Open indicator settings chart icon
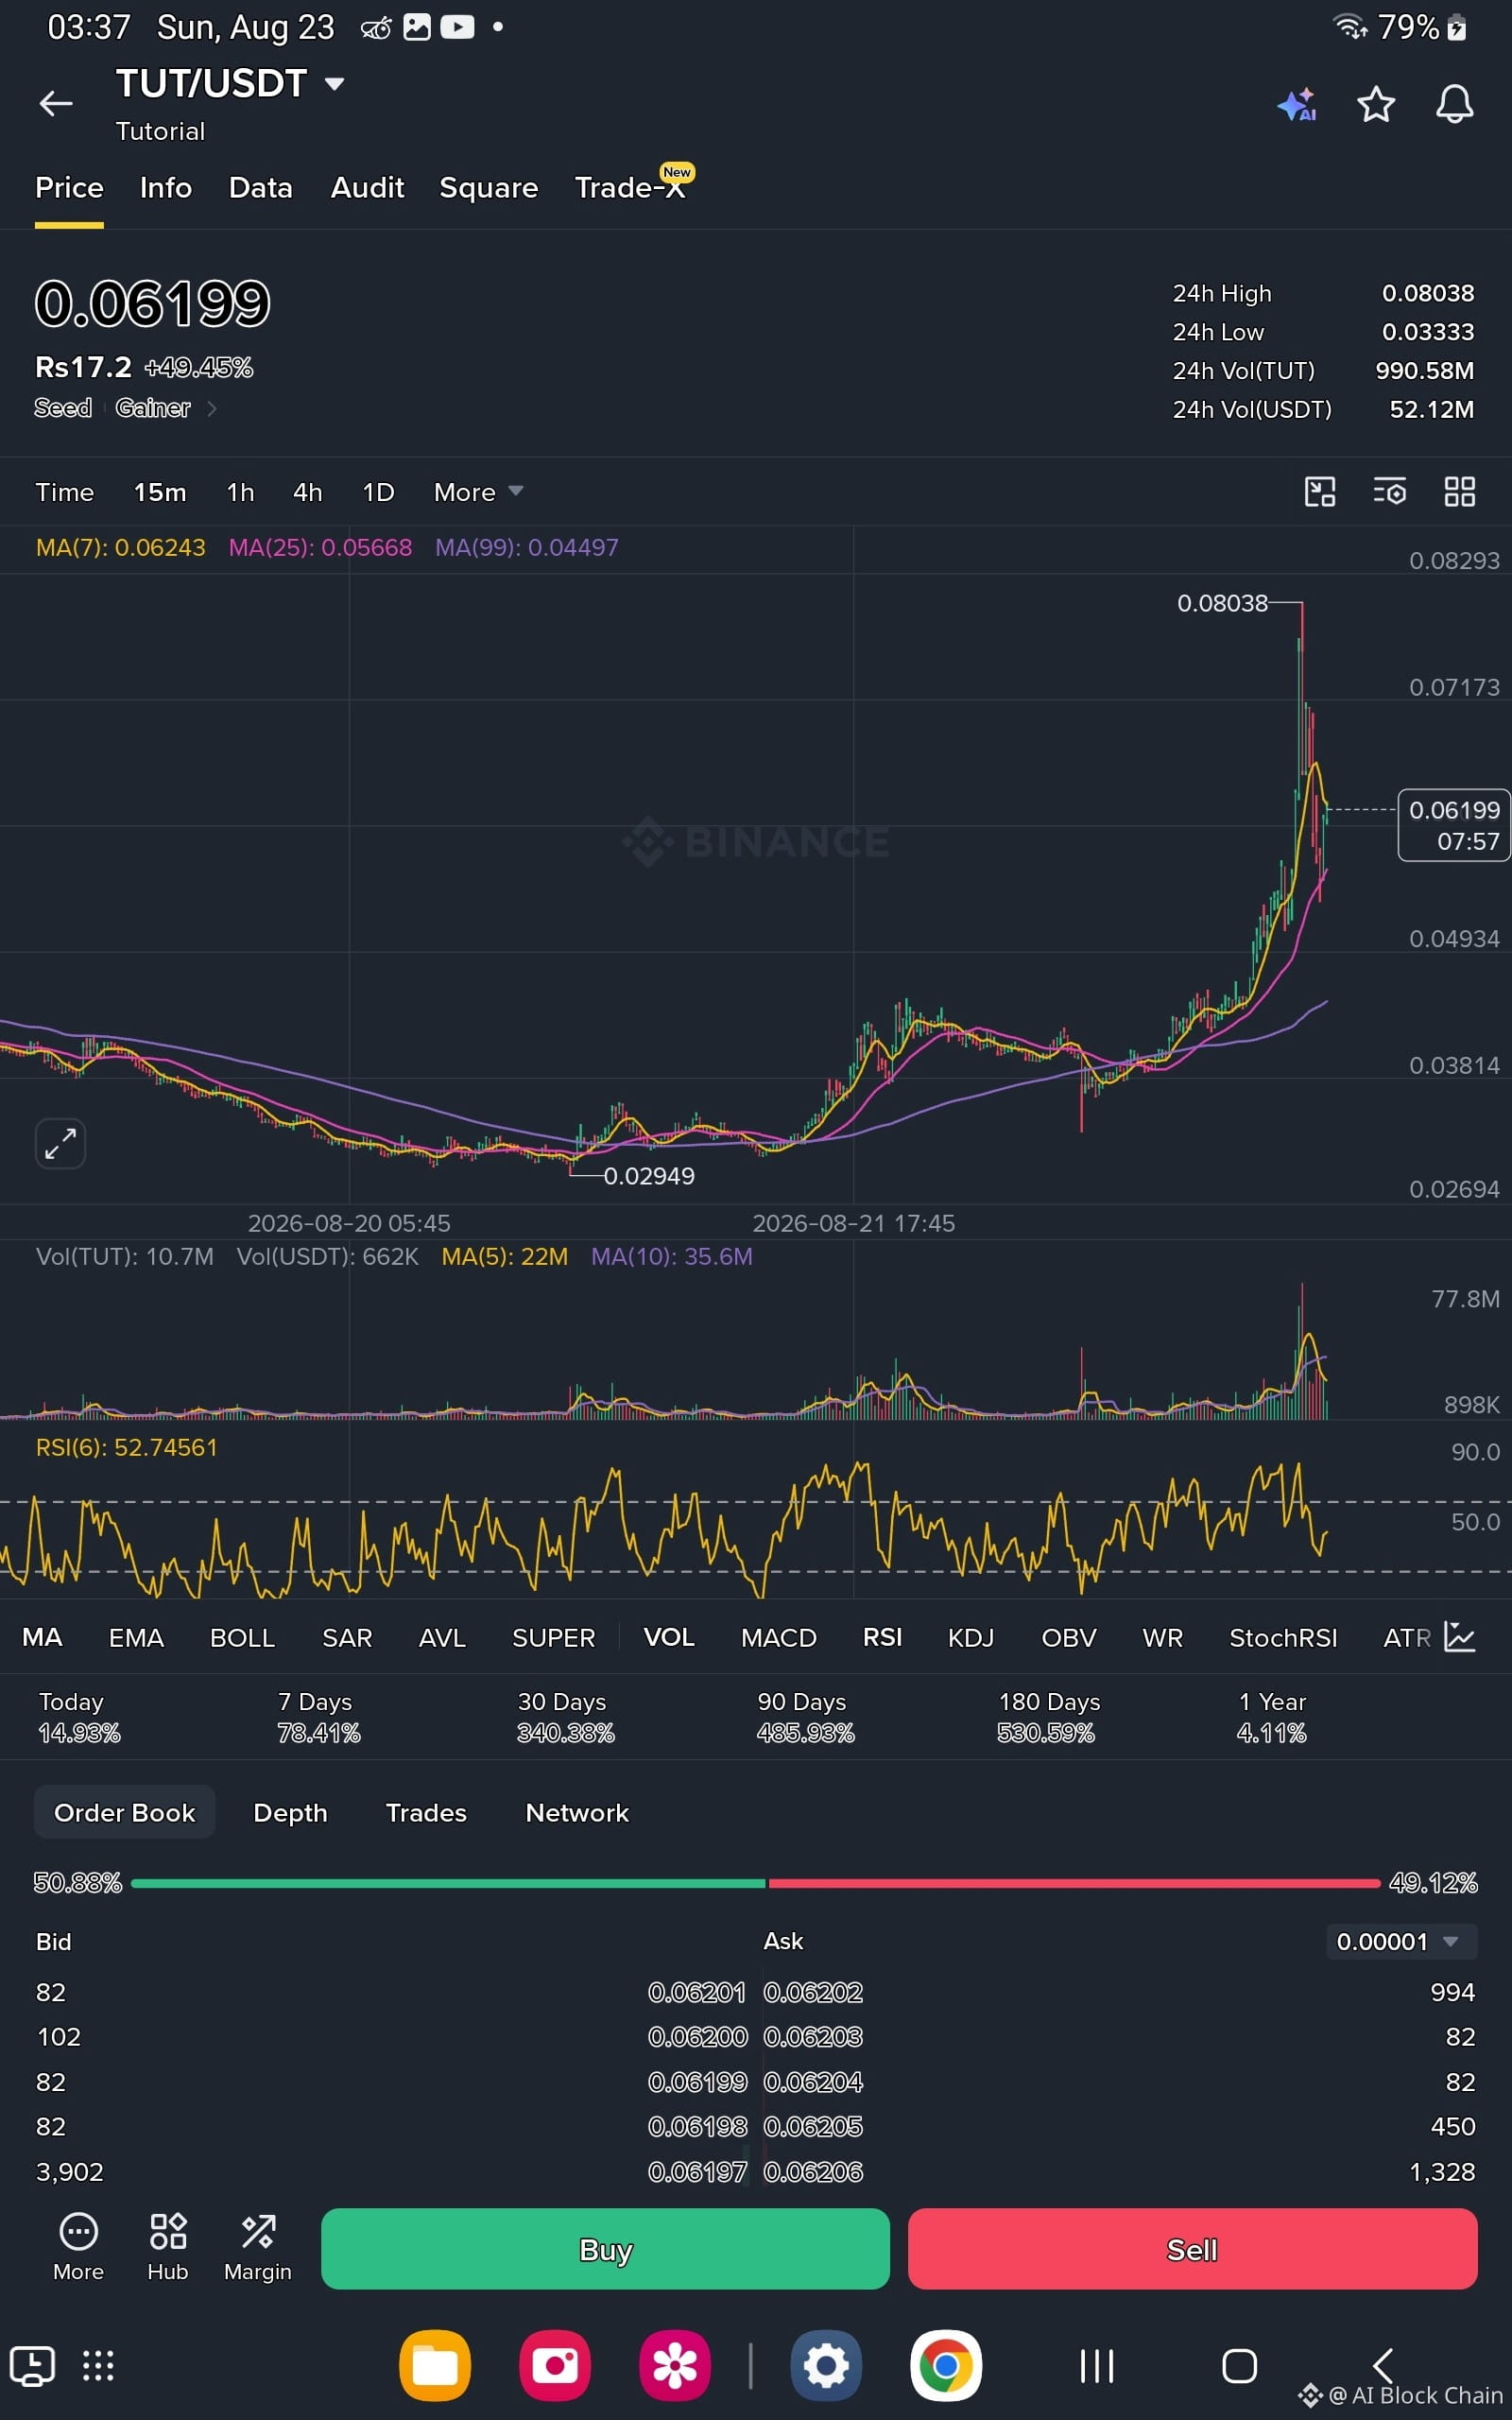1512x2420 pixels. [x=1459, y=1637]
